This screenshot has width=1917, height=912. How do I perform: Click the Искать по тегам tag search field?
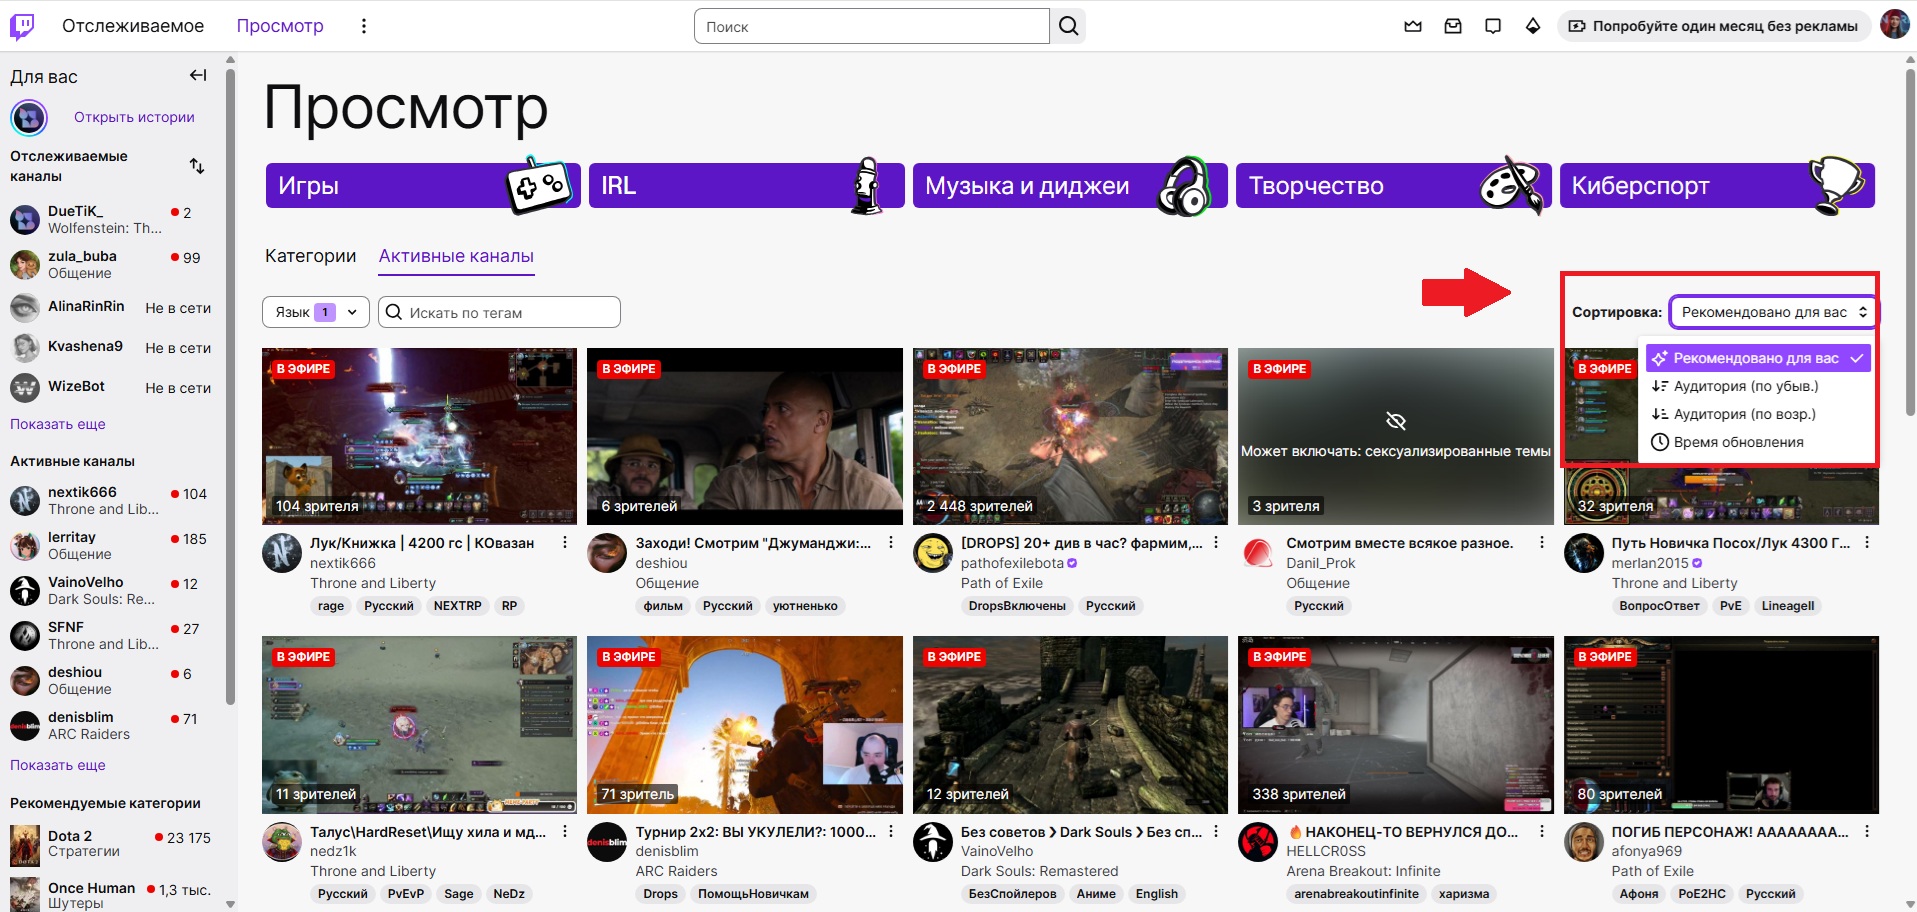(499, 312)
